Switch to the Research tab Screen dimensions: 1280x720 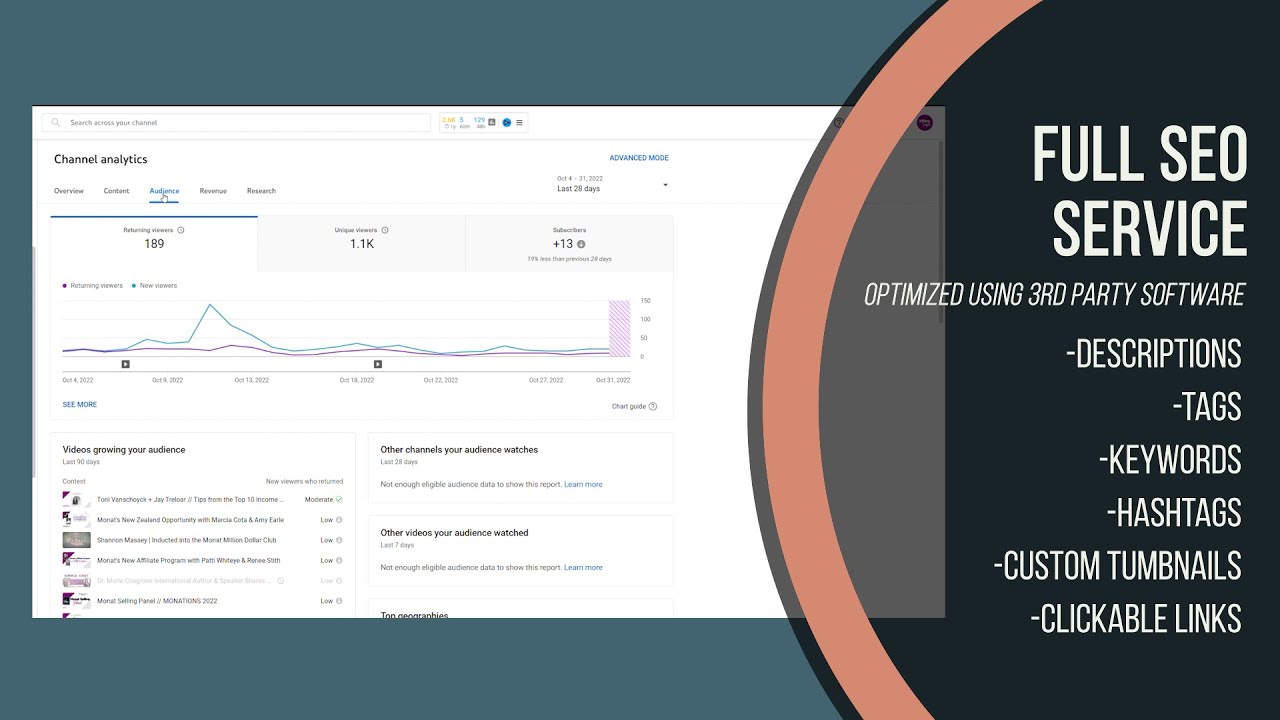(261, 191)
